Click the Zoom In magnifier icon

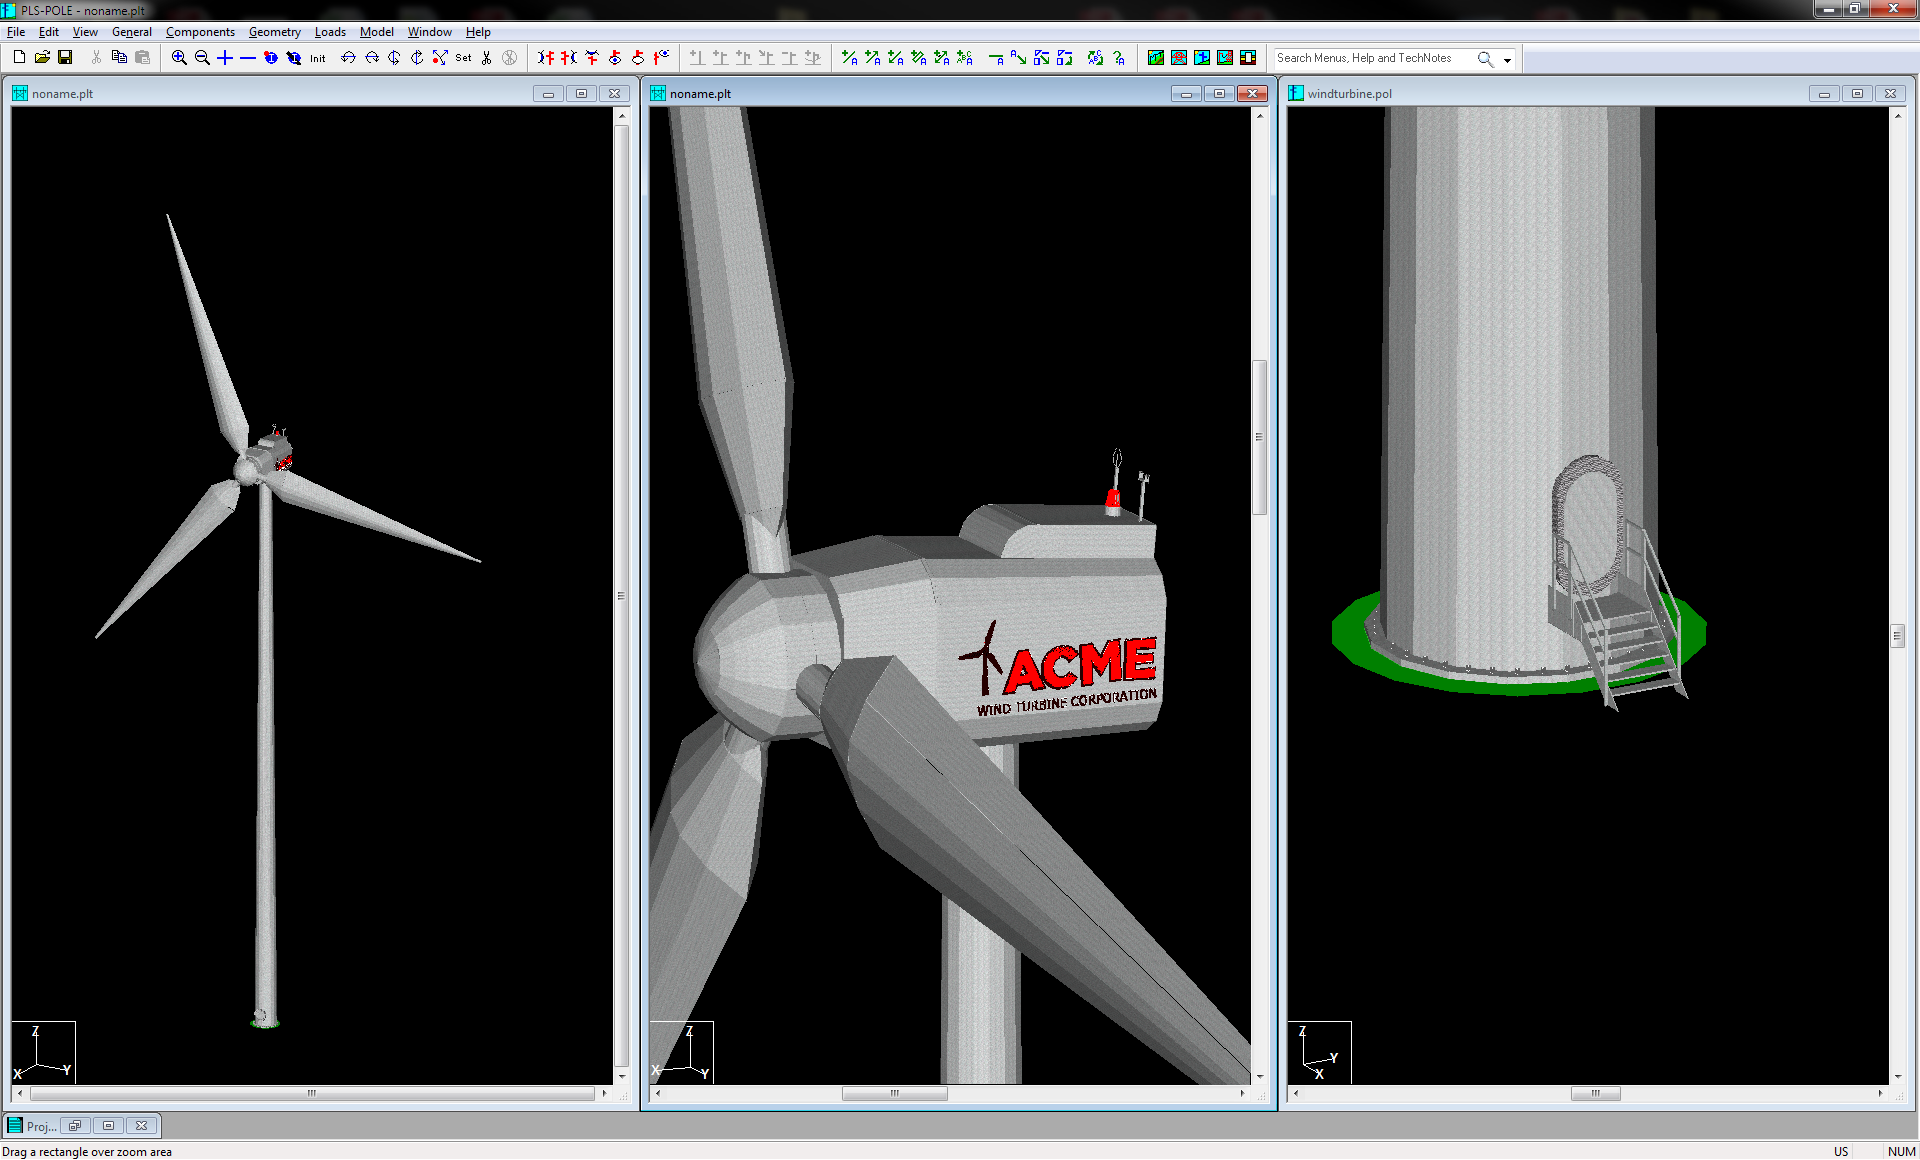click(x=179, y=58)
